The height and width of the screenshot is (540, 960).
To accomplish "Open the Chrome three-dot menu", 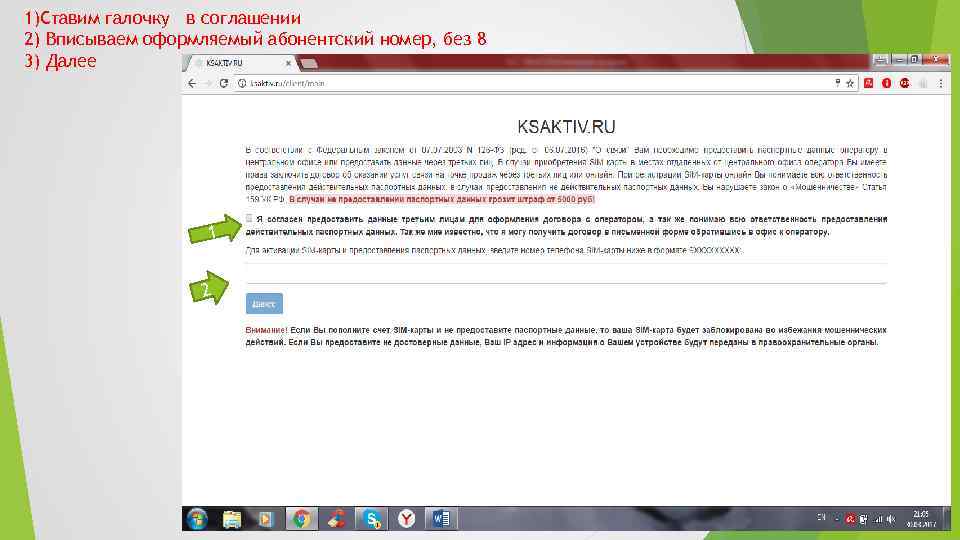I will 941,83.
